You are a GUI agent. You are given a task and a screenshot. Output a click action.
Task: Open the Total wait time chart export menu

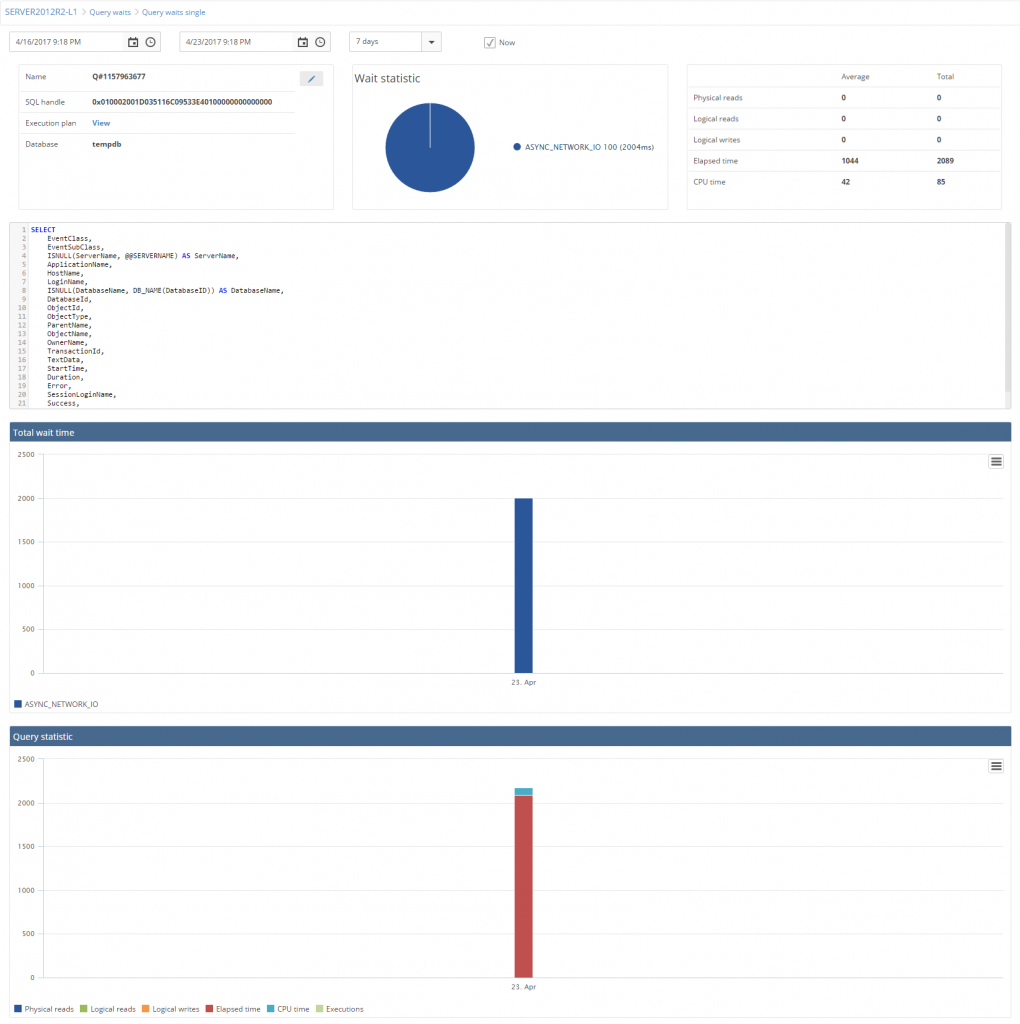[x=995, y=461]
